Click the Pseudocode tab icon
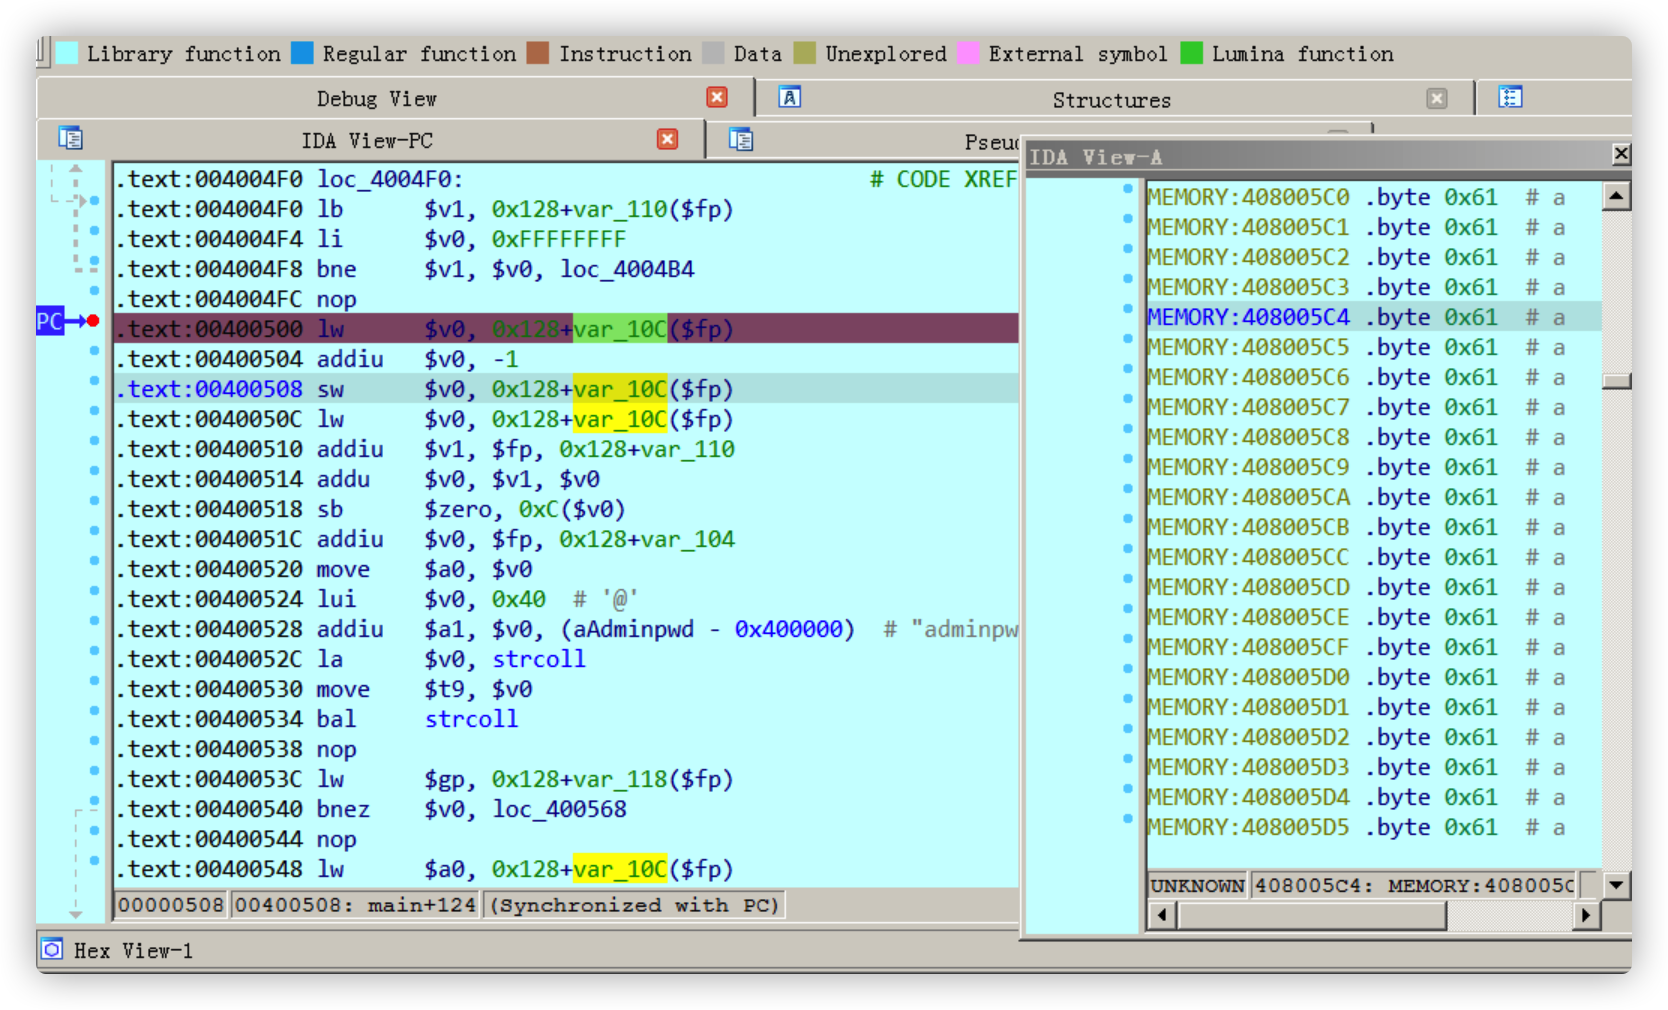Viewport: 1668px width, 1010px height. (x=741, y=139)
